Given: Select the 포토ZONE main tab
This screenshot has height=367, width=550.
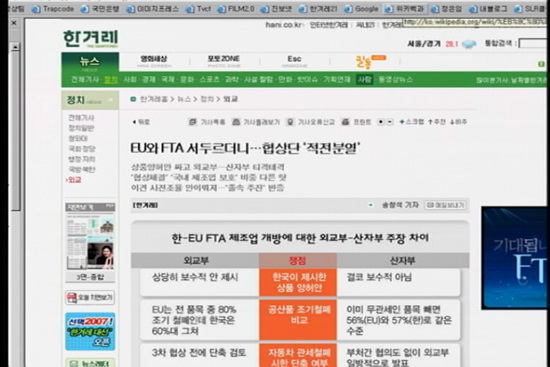Looking at the screenshot, I should (223, 61).
